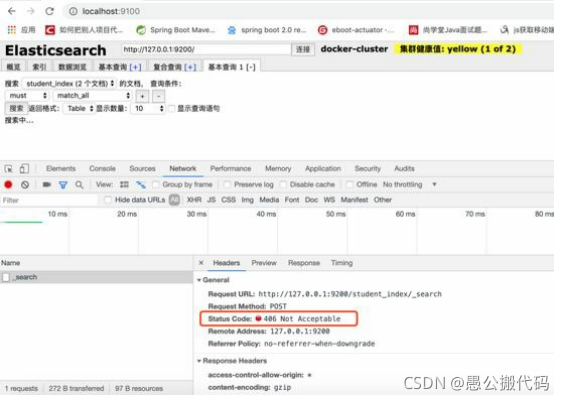Clear the network log
Viewport: 564px width, 400px height.
point(25,185)
